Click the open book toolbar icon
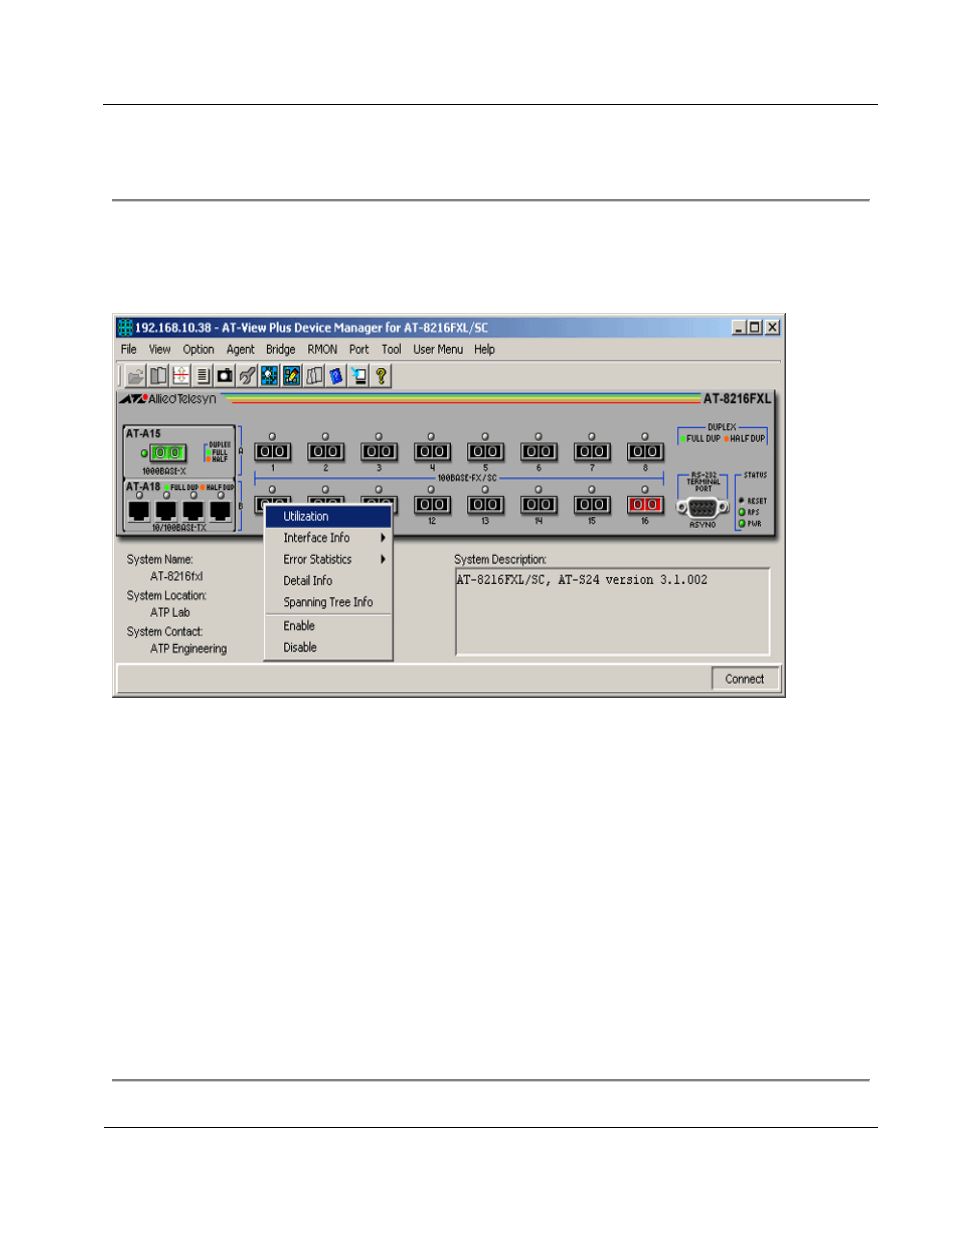Screen dimensions: 954x1235 point(158,376)
